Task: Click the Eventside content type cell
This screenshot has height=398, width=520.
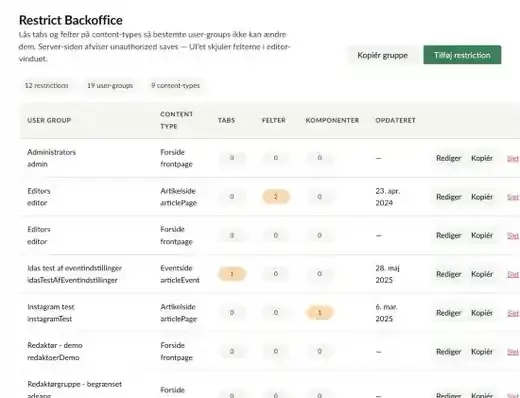Action: tap(180, 274)
